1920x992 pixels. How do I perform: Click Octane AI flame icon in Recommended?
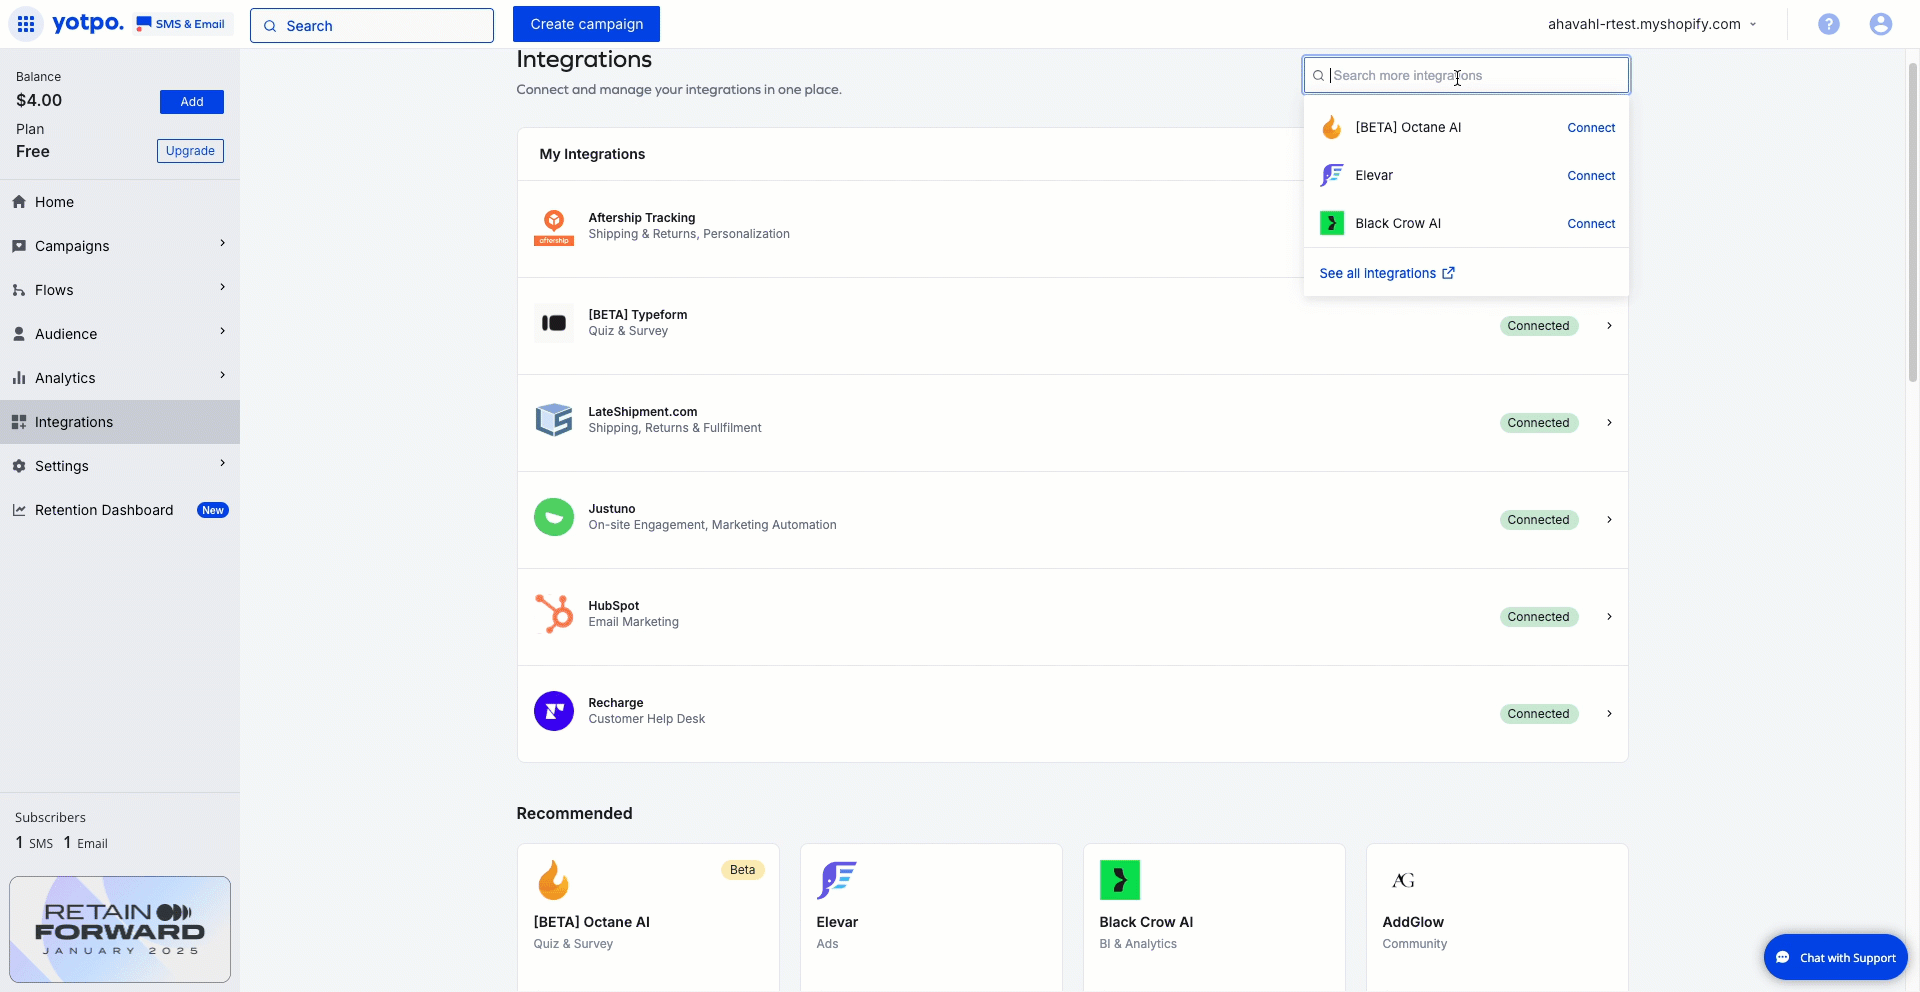(554, 880)
